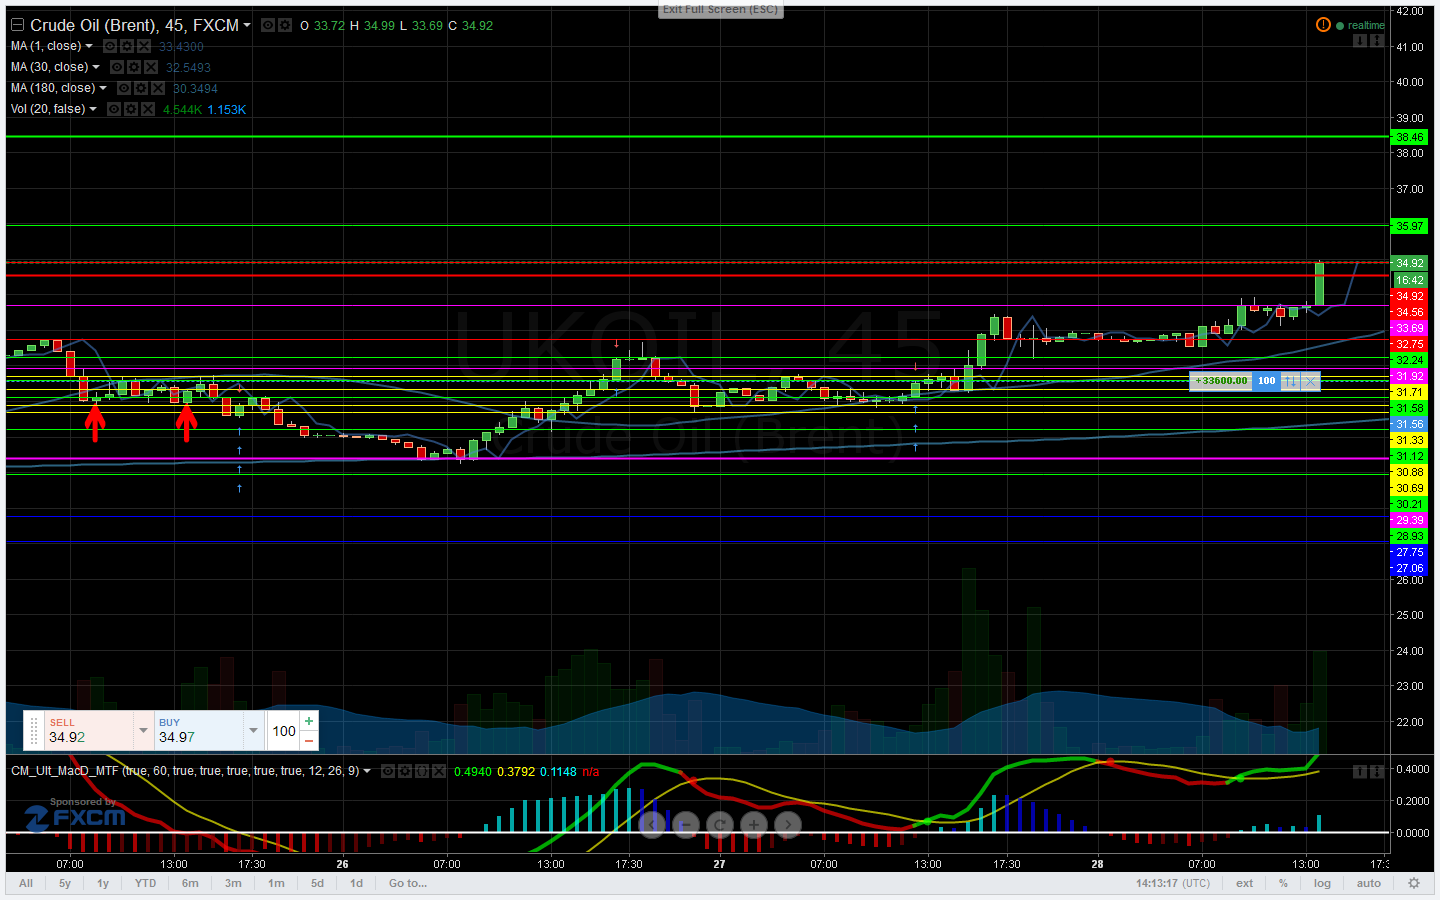Hide the MA (1, close) indicator
Viewport: 1440px width, 900px height.
pyautogui.click(x=110, y=46)
